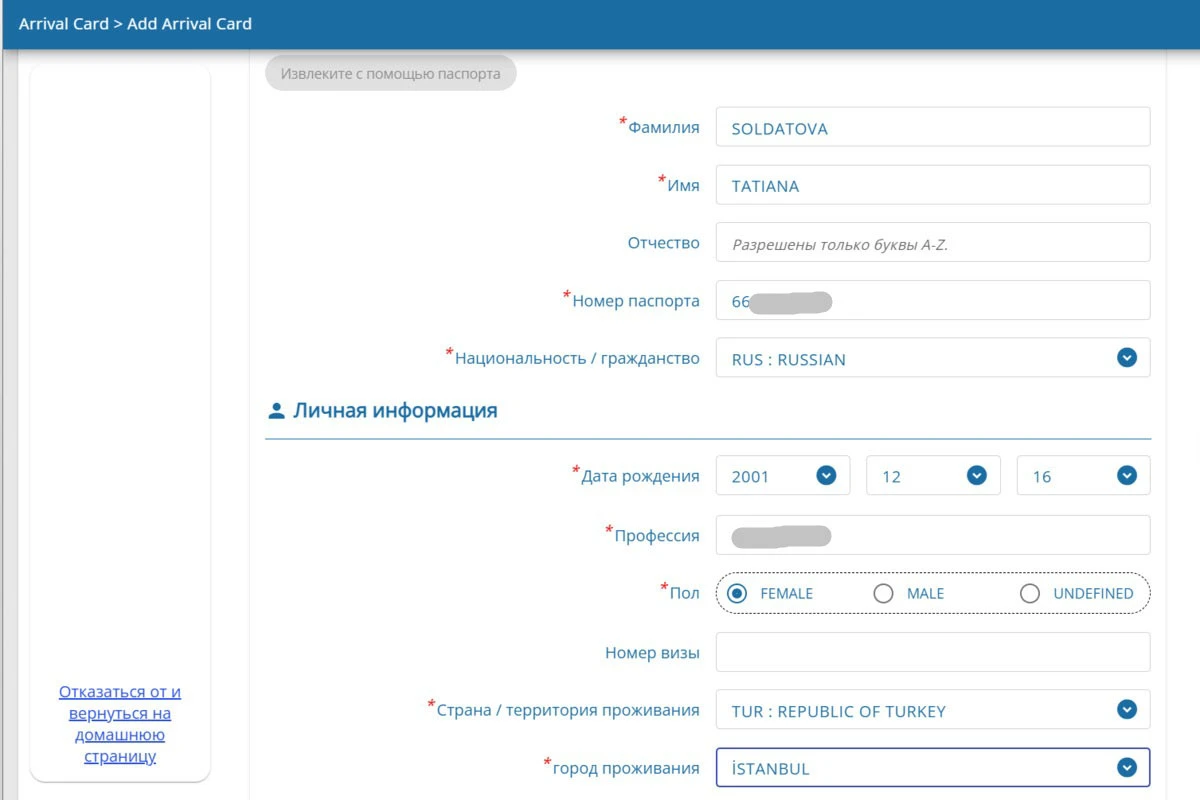Click the passport number field
The height and width of the screenshot is (800, 1200).
[933, 300]
